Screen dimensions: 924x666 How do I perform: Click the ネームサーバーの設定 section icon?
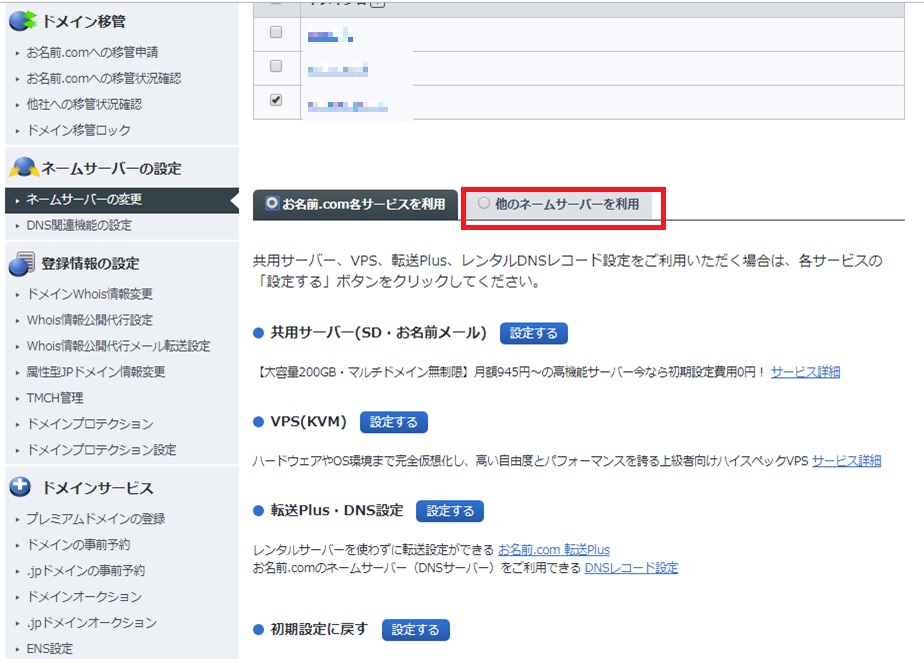pyautogui.click(x=24, y=168)
